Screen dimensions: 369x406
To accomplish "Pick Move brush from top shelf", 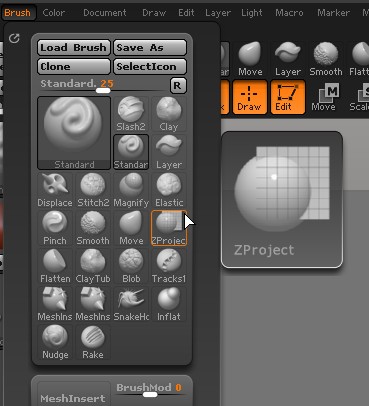I will [x=250, y=59].
